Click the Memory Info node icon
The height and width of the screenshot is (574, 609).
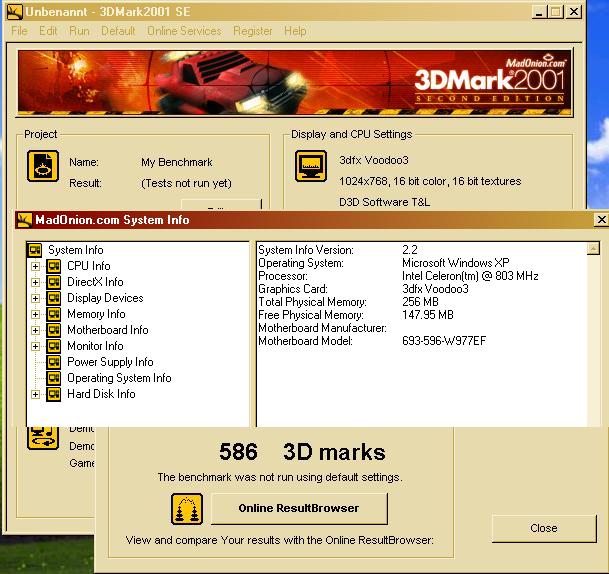pos(54,314)
